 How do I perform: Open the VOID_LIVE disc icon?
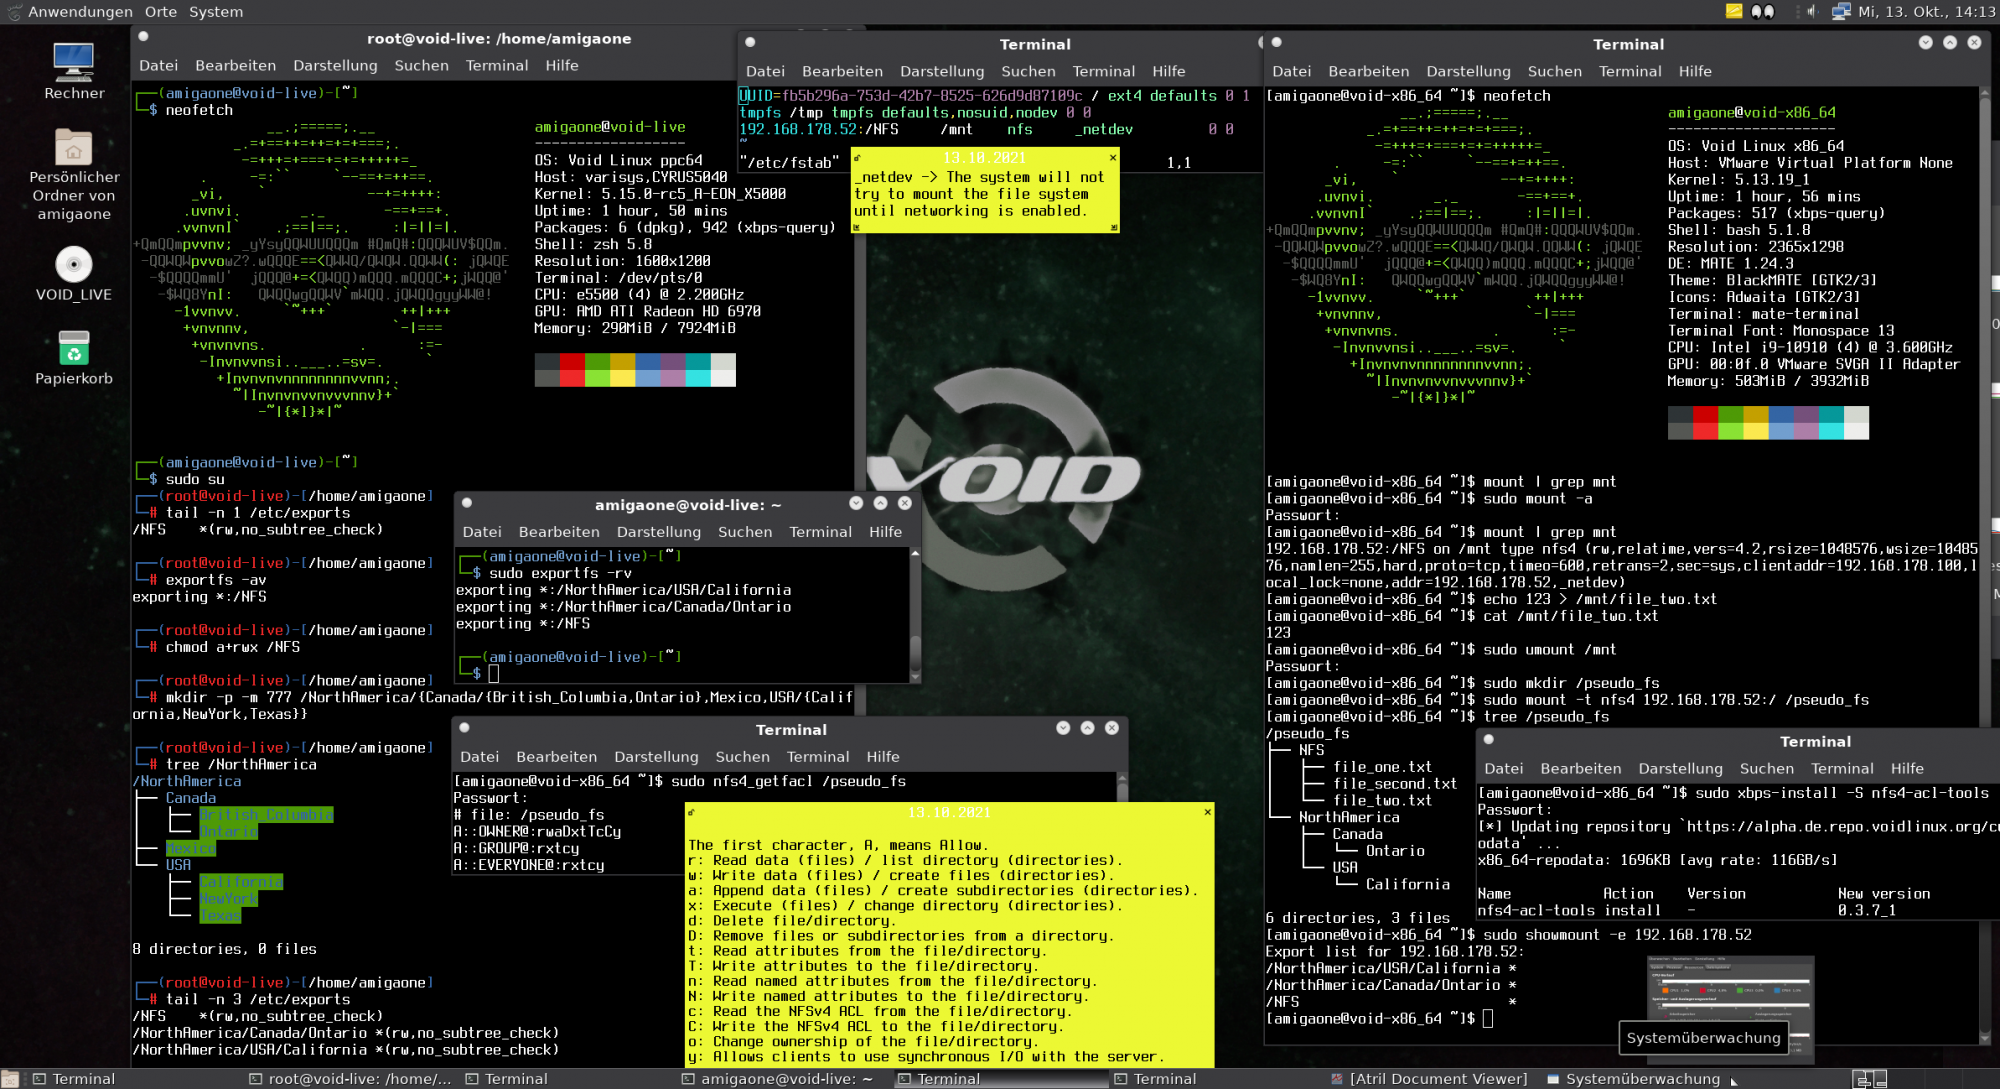(74, 266)
